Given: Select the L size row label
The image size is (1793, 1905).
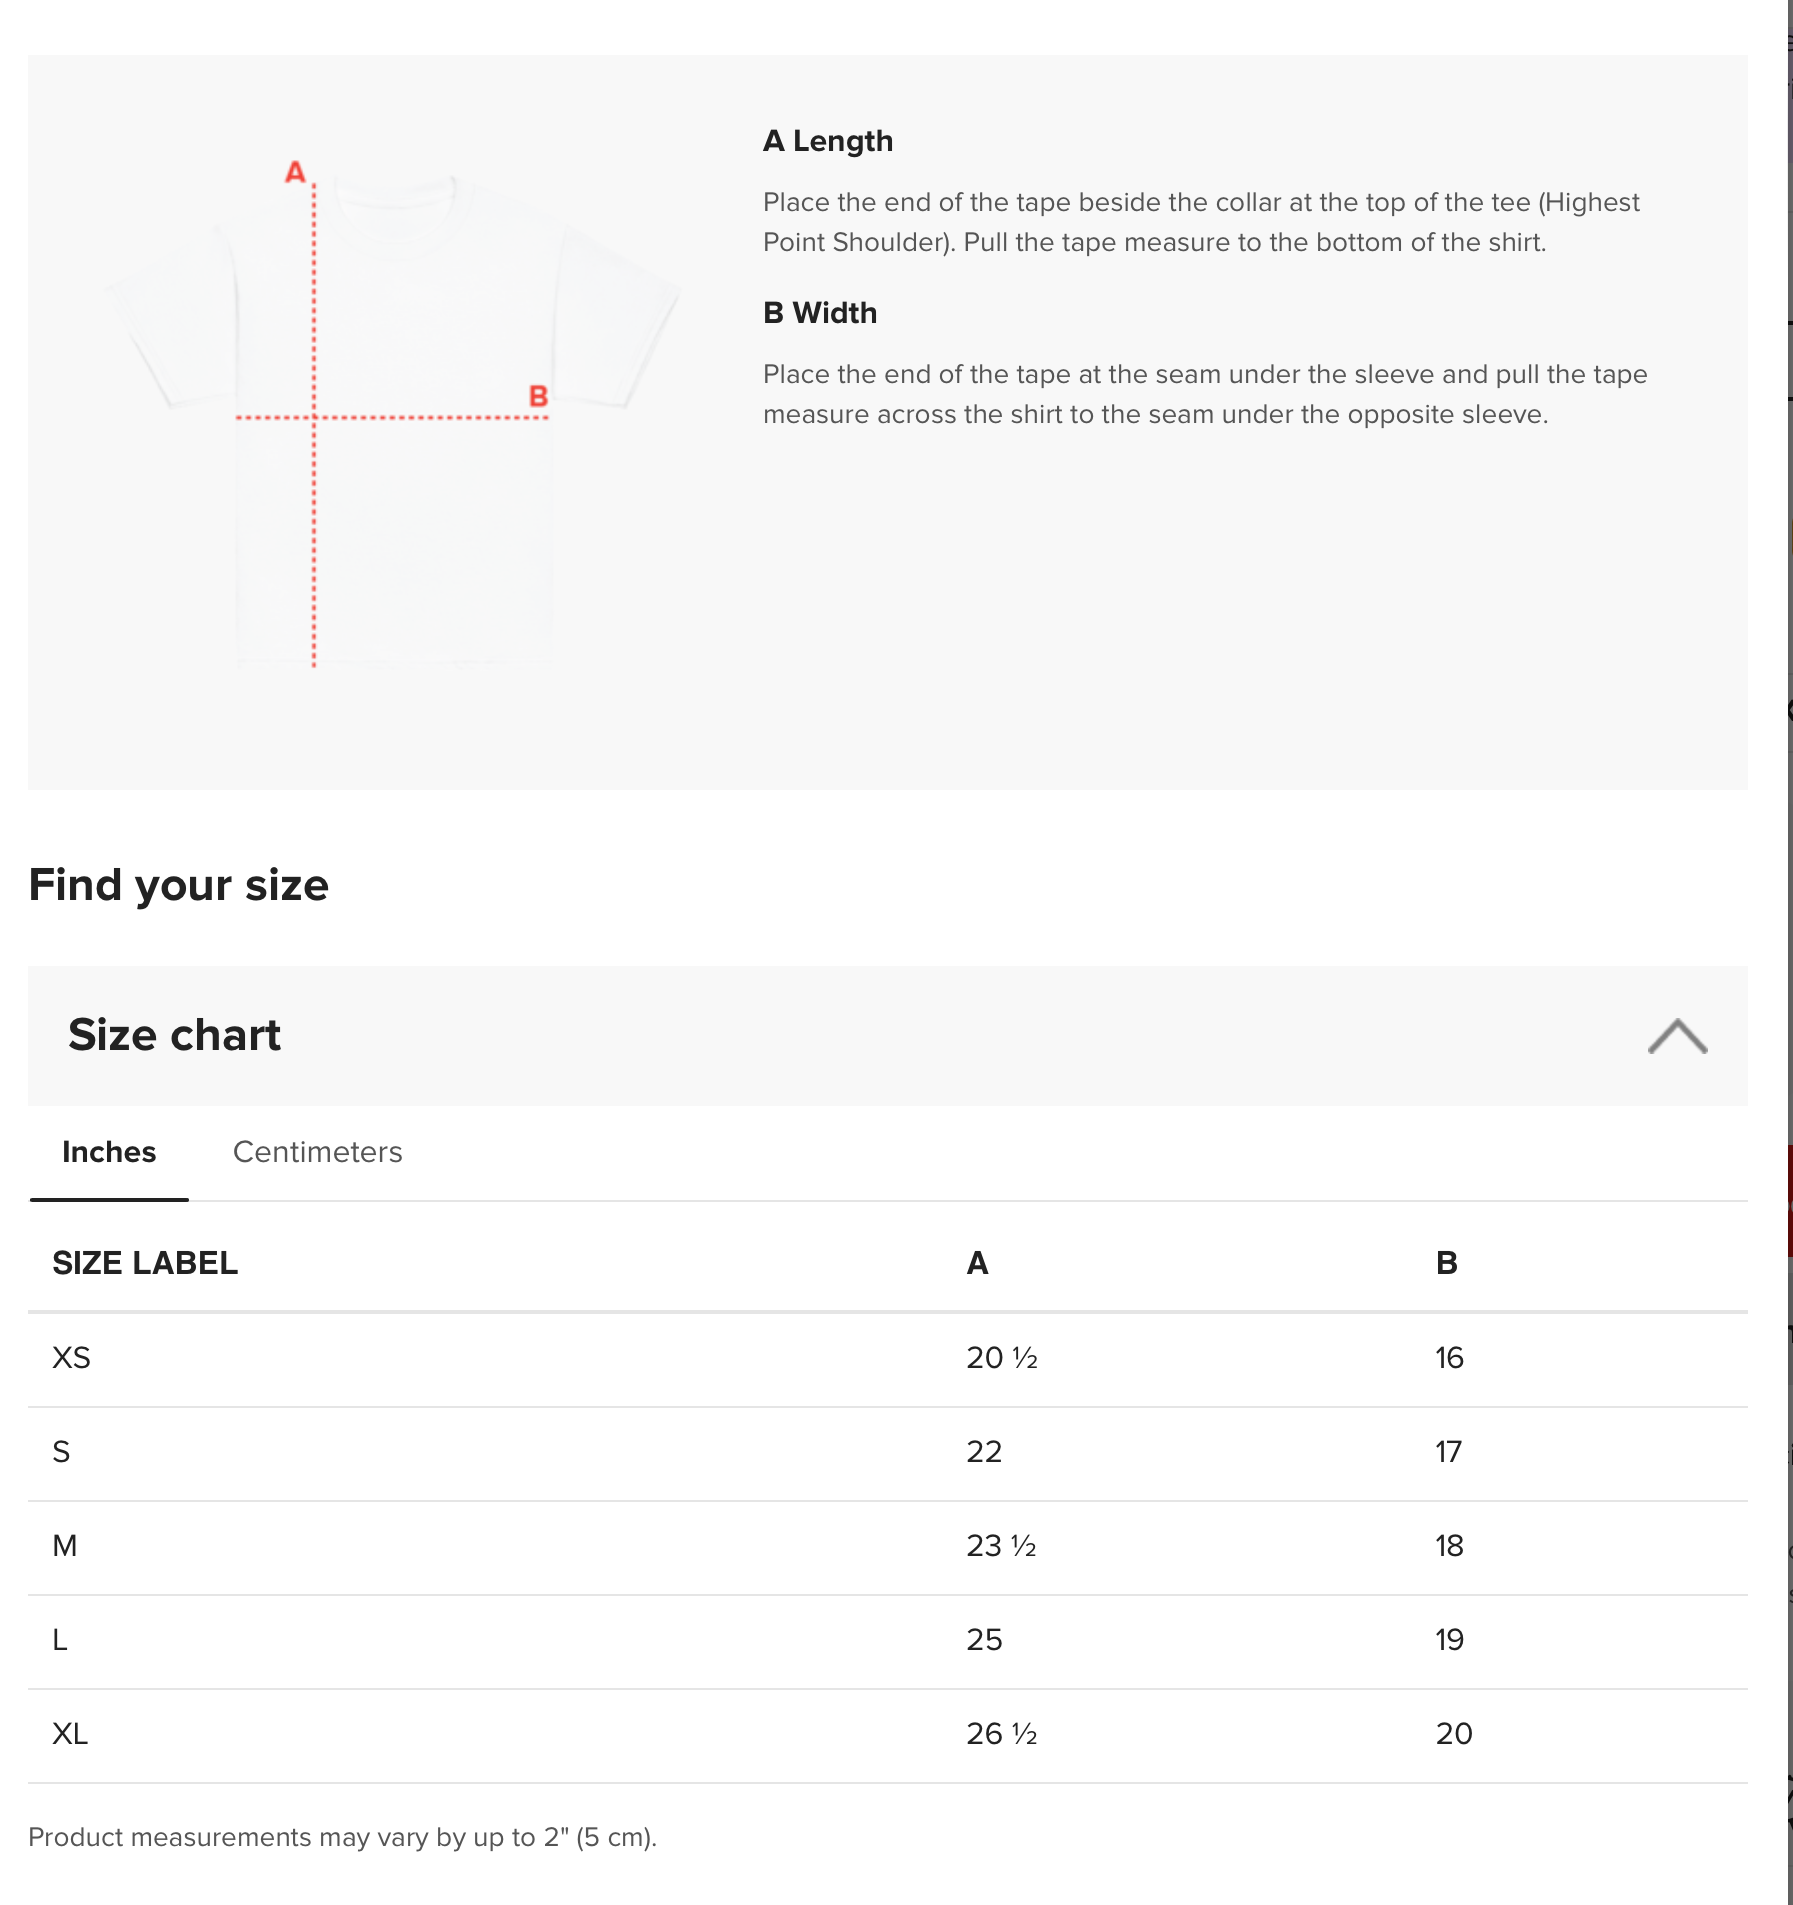Looking at the screenshot, I should 60,1640.
